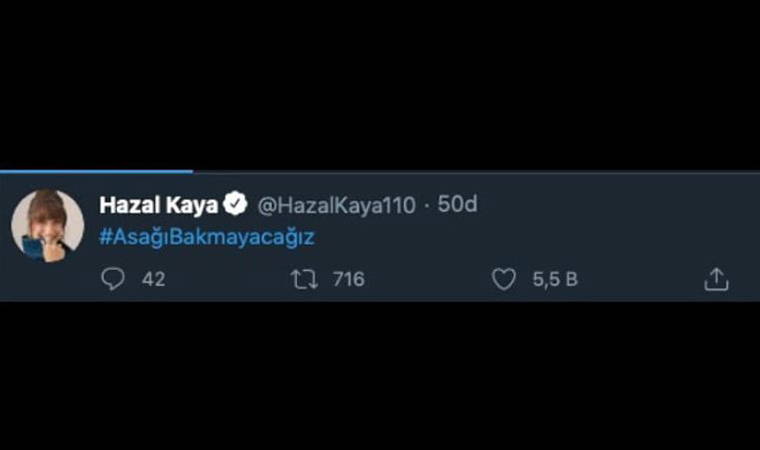This screenshot has height=450, width=760.
Task: Click the like count 5,5 B
Action: click(x=555, y=280)
